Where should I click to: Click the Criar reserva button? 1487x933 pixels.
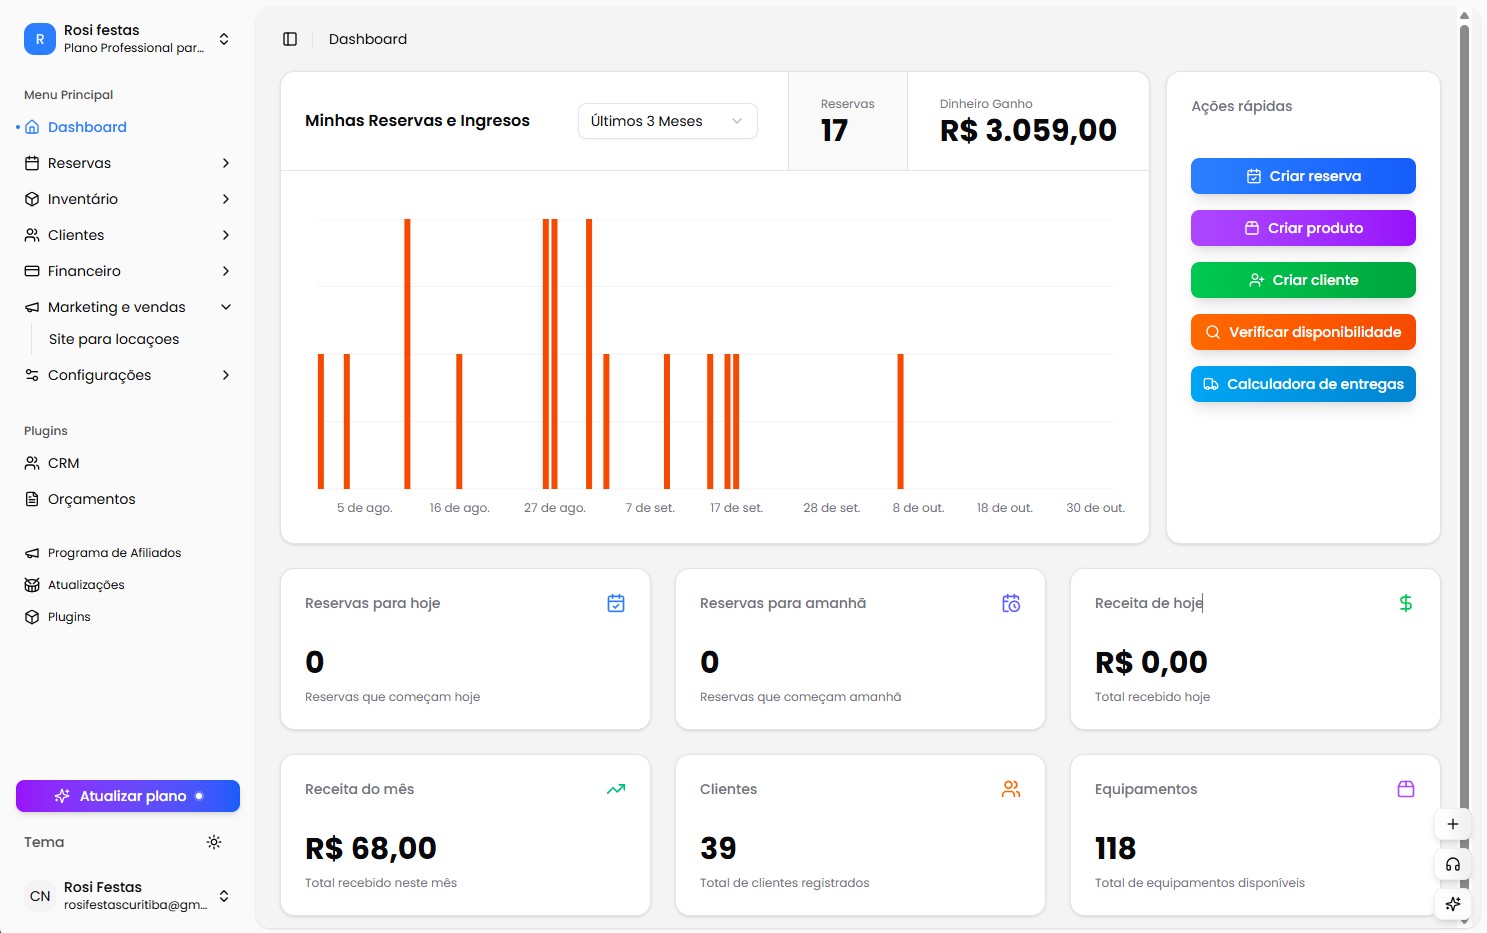click(1303, 176)
